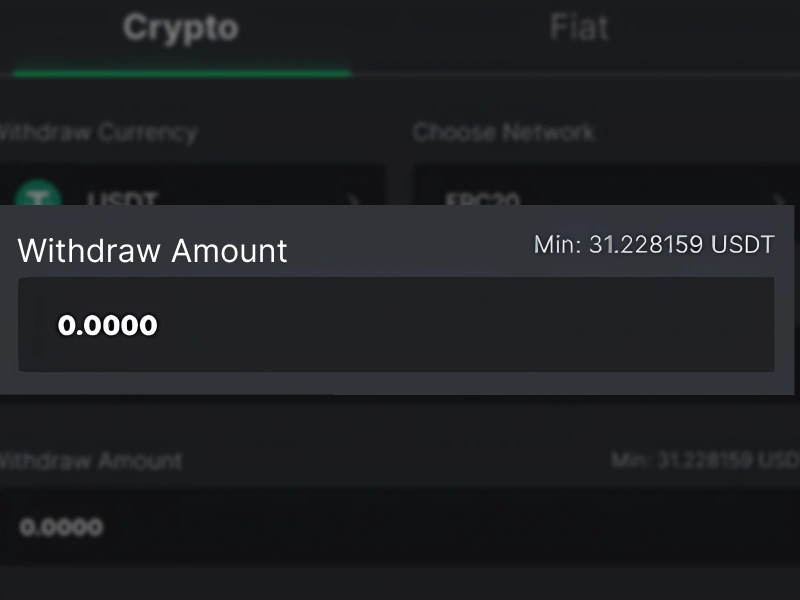Click the green underline beneath the Crypto tab
The height and width of the screenshot is (600, 800).
180,73
